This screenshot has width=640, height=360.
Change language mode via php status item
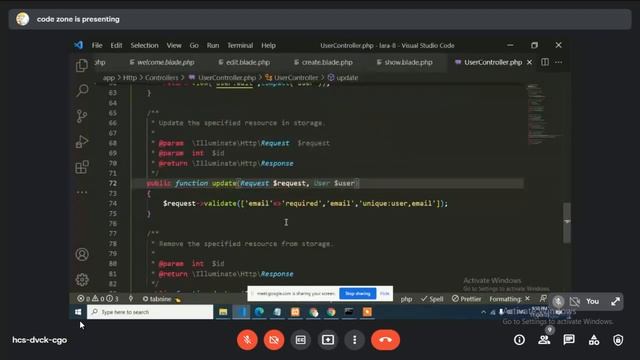(406, 299)
